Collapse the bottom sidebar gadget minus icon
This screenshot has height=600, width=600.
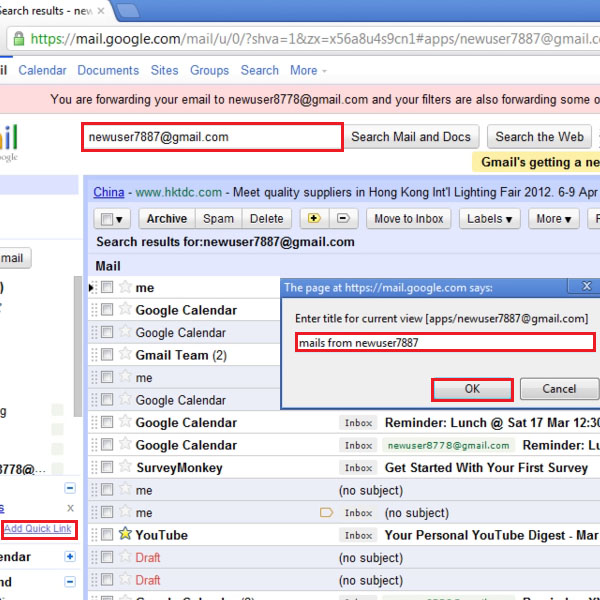(70, 582)
